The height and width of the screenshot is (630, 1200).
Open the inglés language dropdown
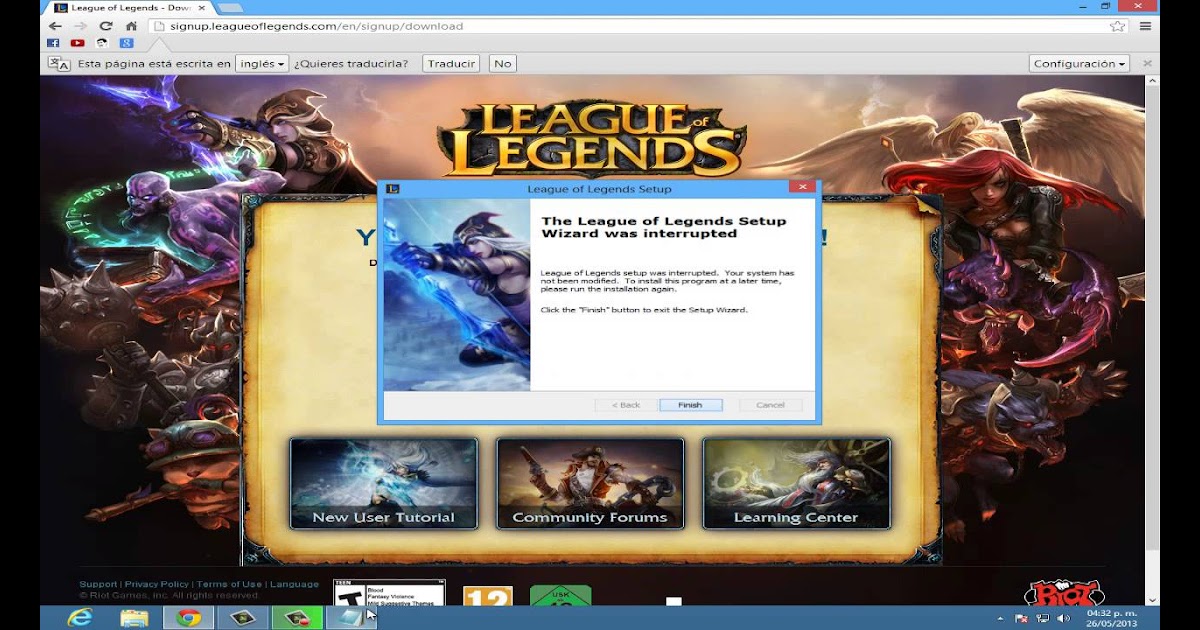262,63
